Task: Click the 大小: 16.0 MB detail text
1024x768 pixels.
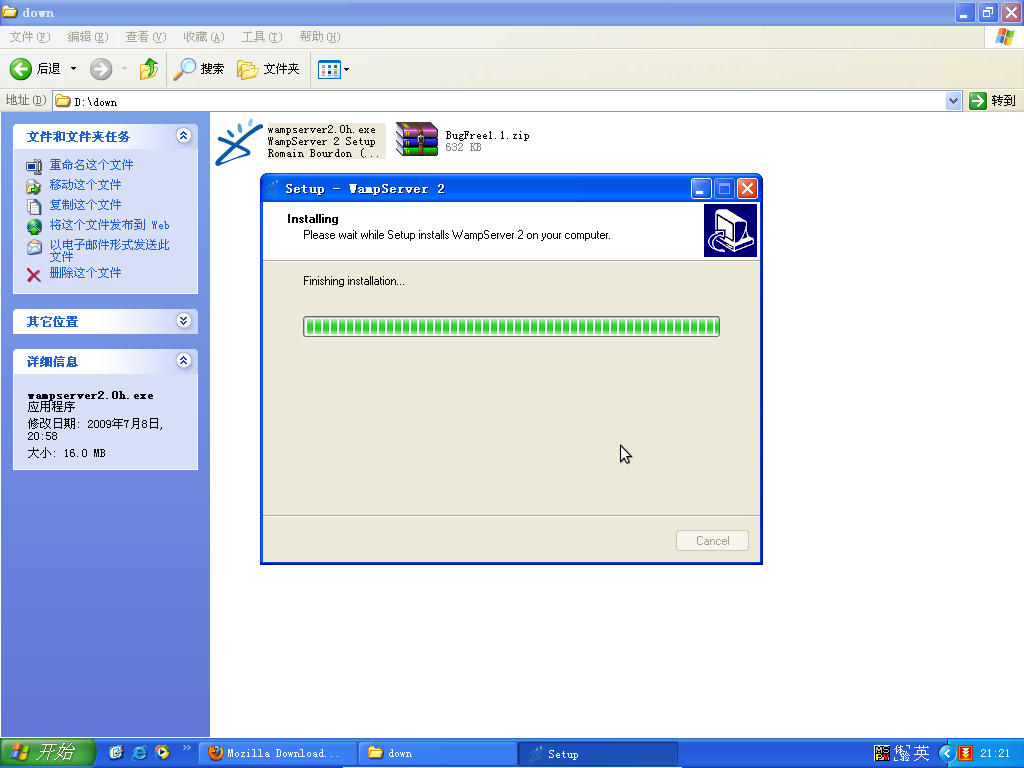Action: point(66,453)
